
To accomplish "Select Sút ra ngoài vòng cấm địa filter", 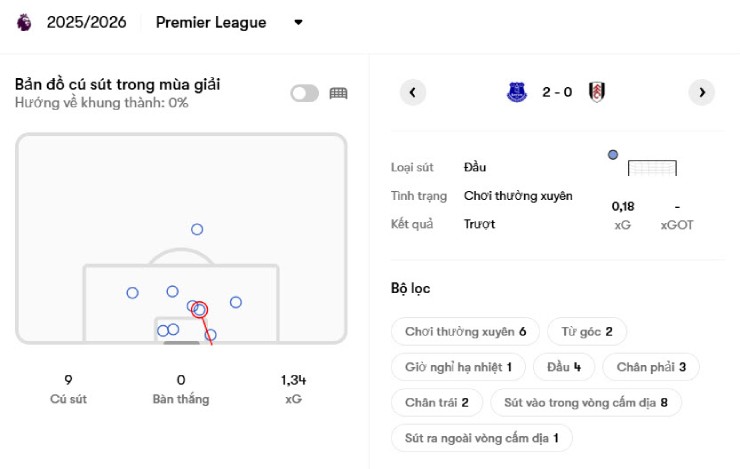I will 481,438.
